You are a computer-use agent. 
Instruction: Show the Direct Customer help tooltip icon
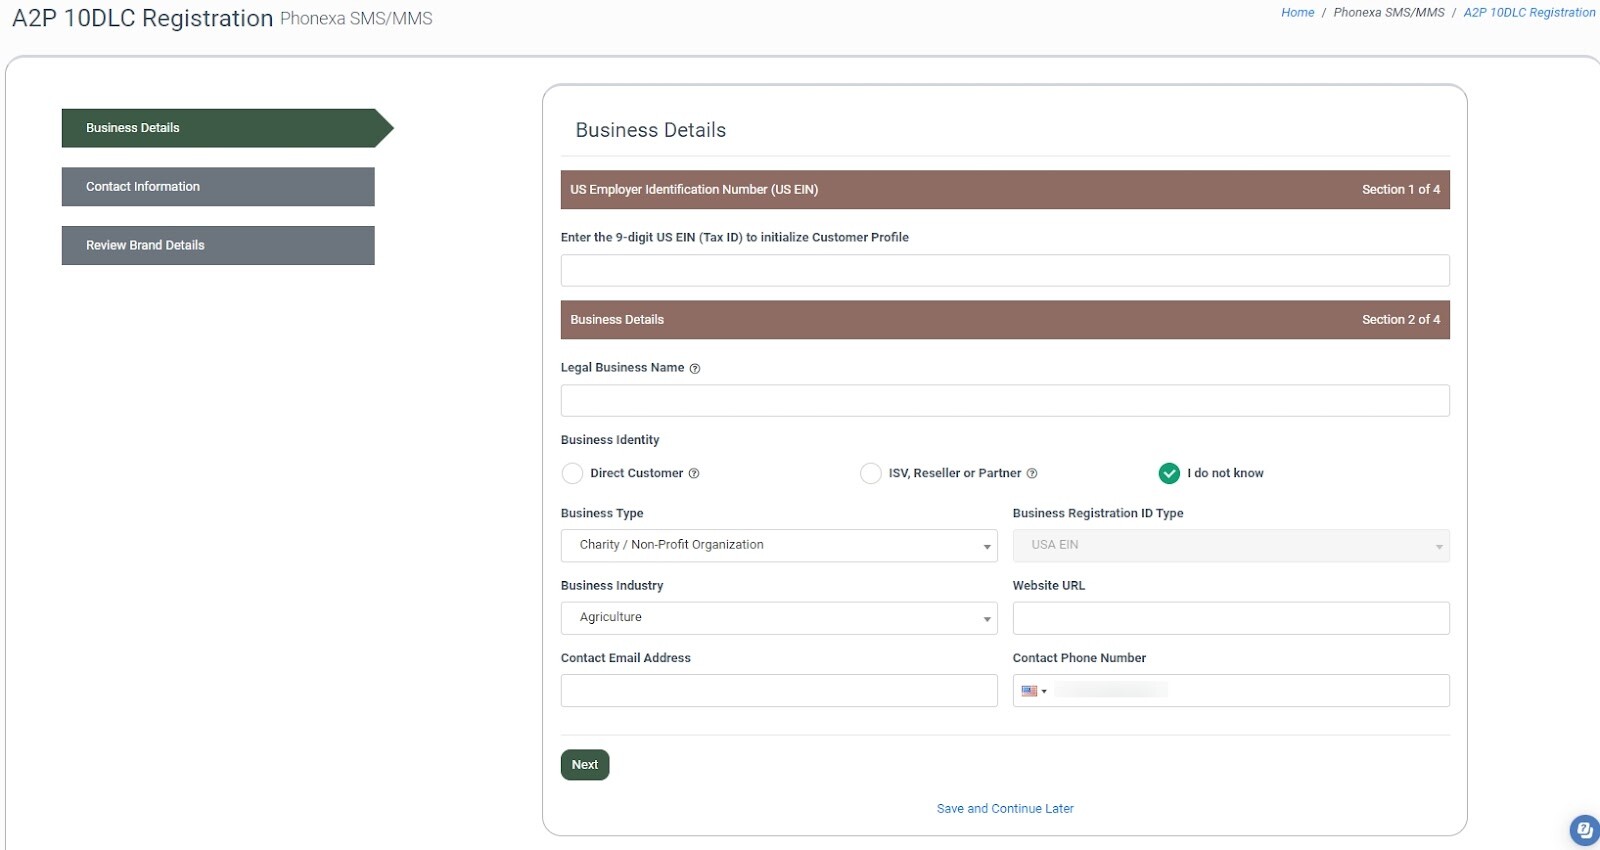pos(694,474)
